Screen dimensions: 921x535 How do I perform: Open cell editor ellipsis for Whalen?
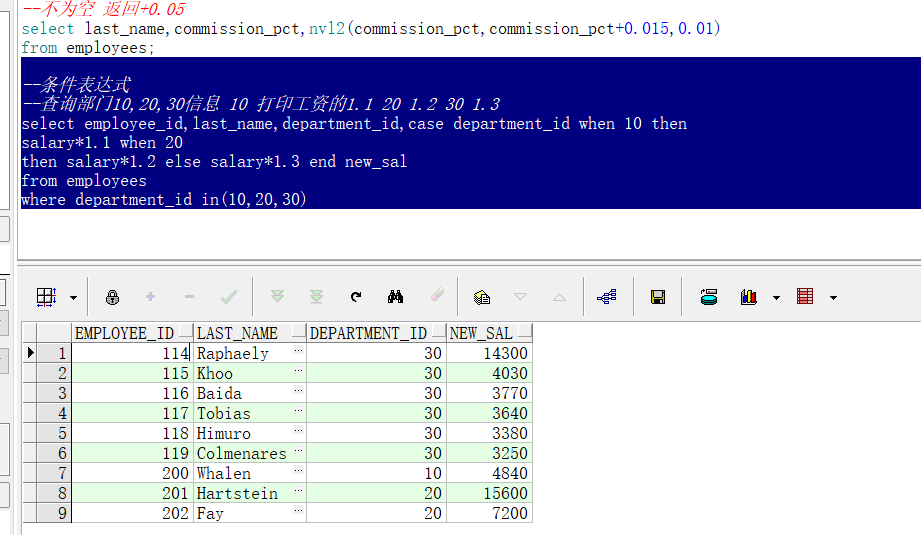tap(298, 470)
